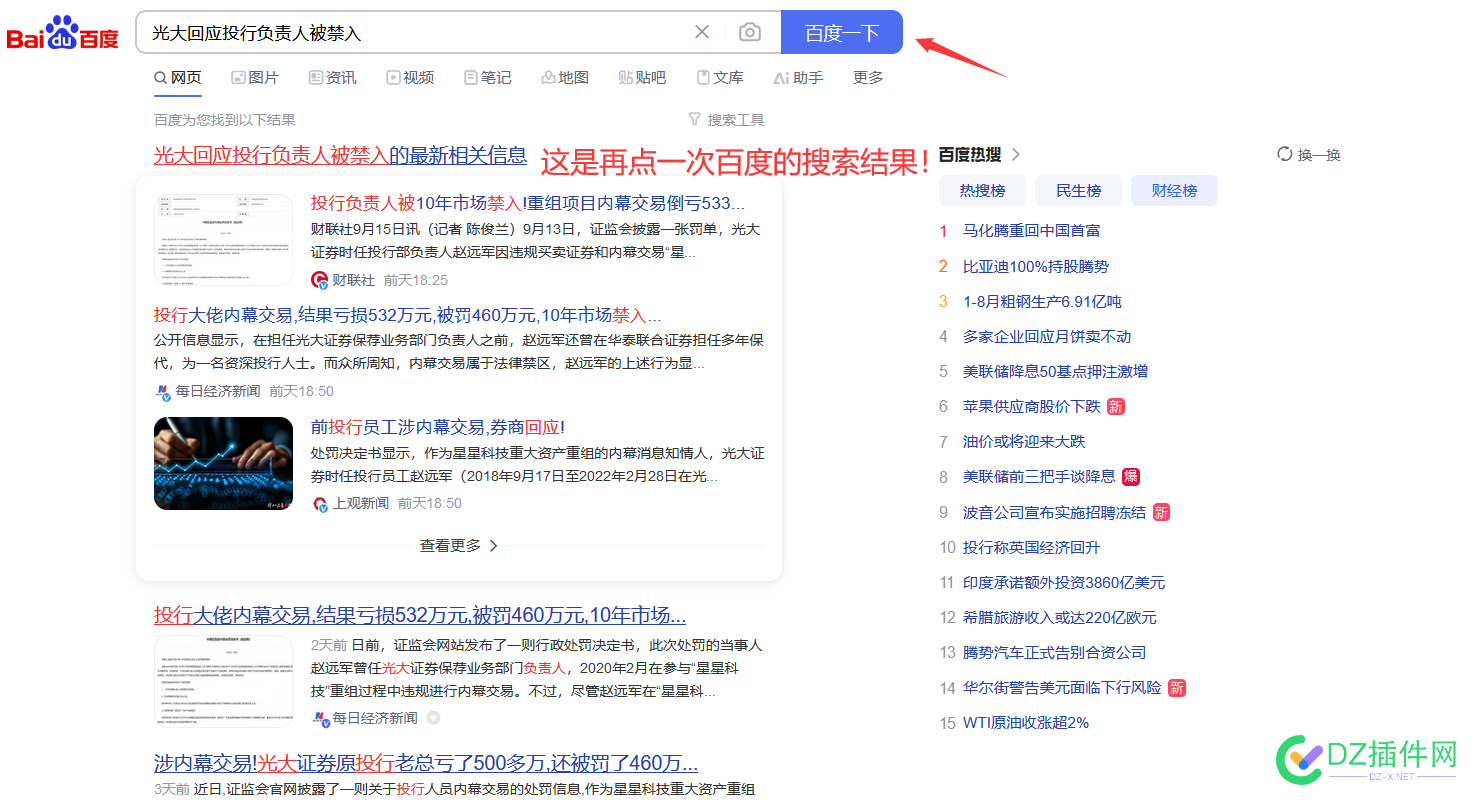
Task: Clear the search box with the X icon
Action: tap(702, 32)
